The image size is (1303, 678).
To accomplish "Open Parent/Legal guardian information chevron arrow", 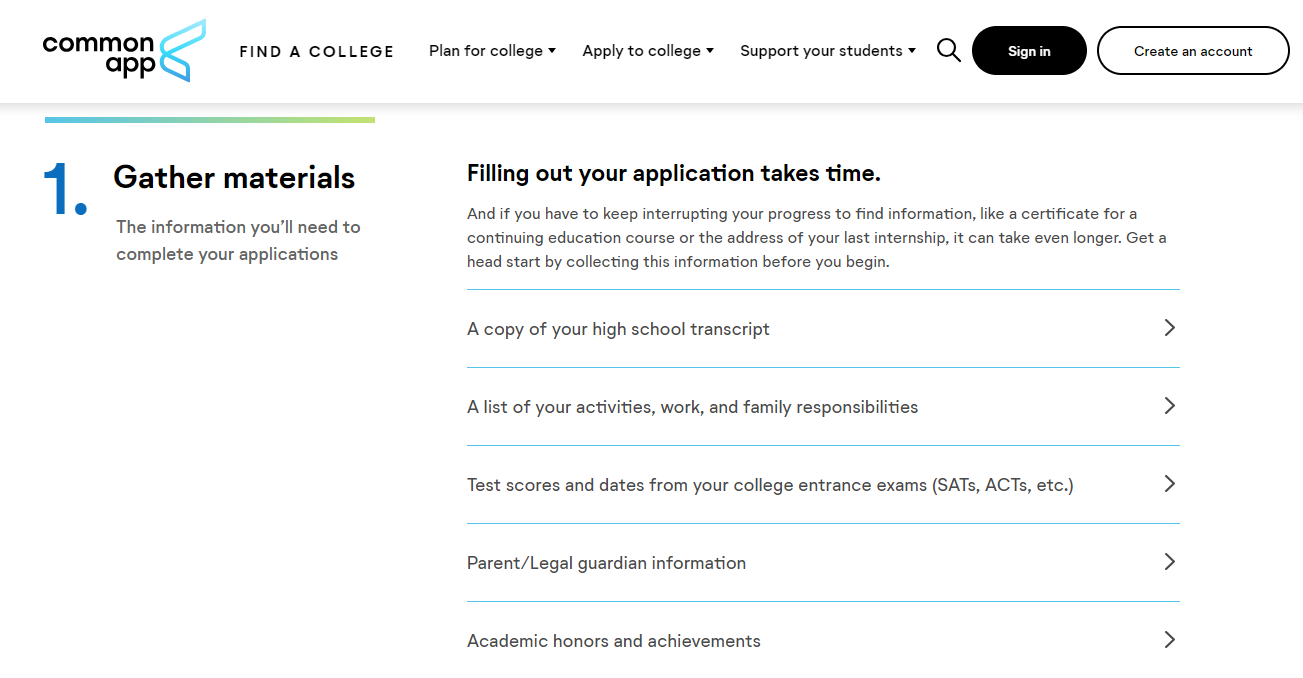I will (1169, 562).
